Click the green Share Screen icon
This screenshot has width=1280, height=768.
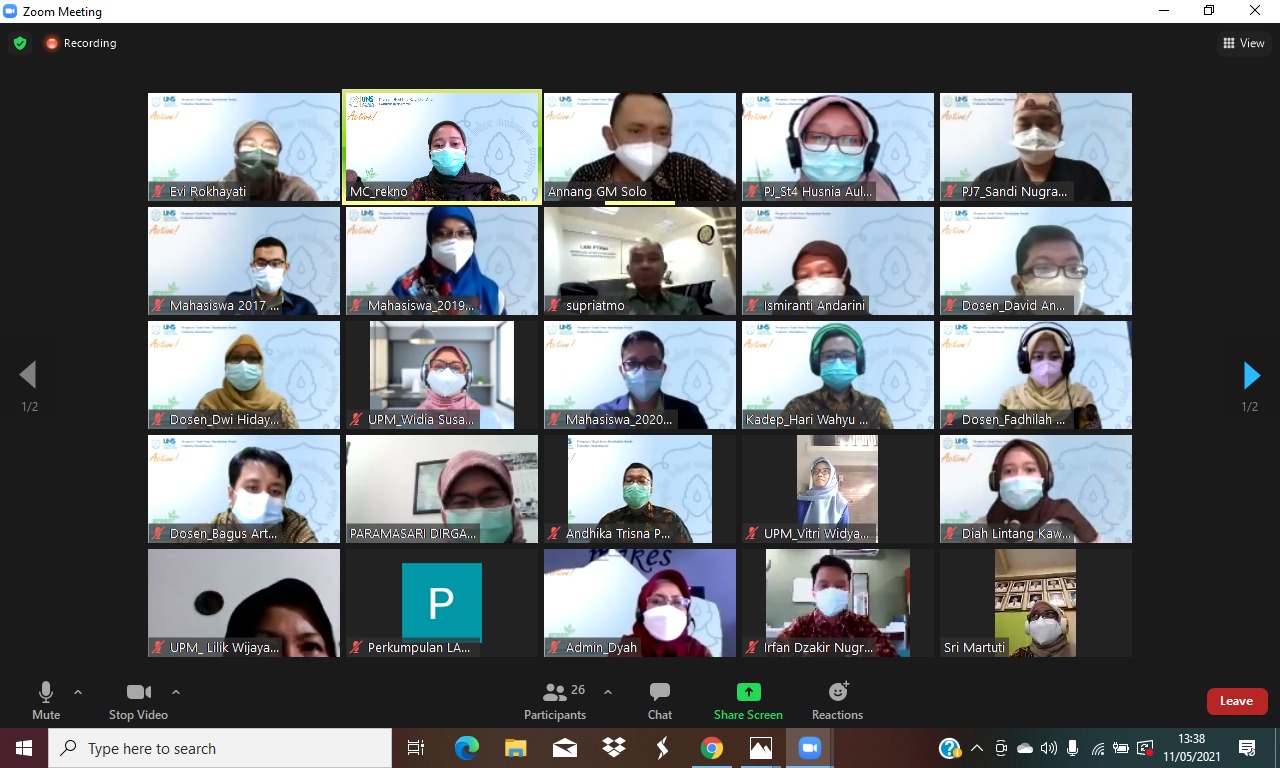click(x=748, y=693)
